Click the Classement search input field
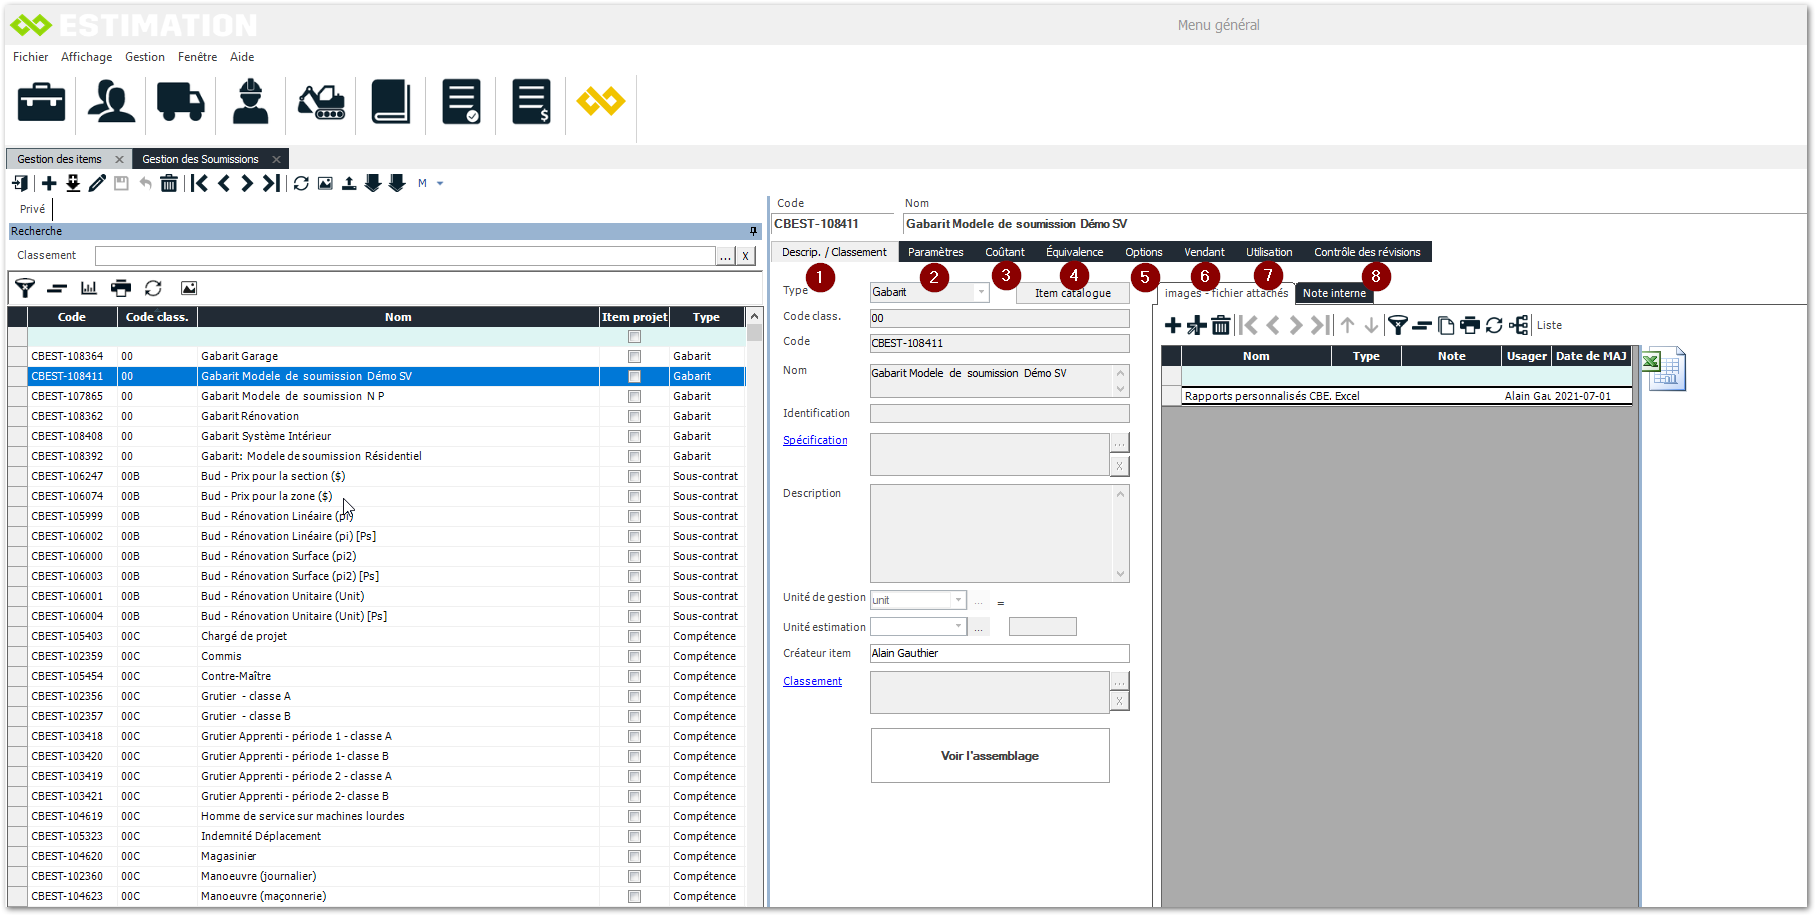The height and width of the screenshot is (916, 1816). pyautogui.click(x=405, y=256)
